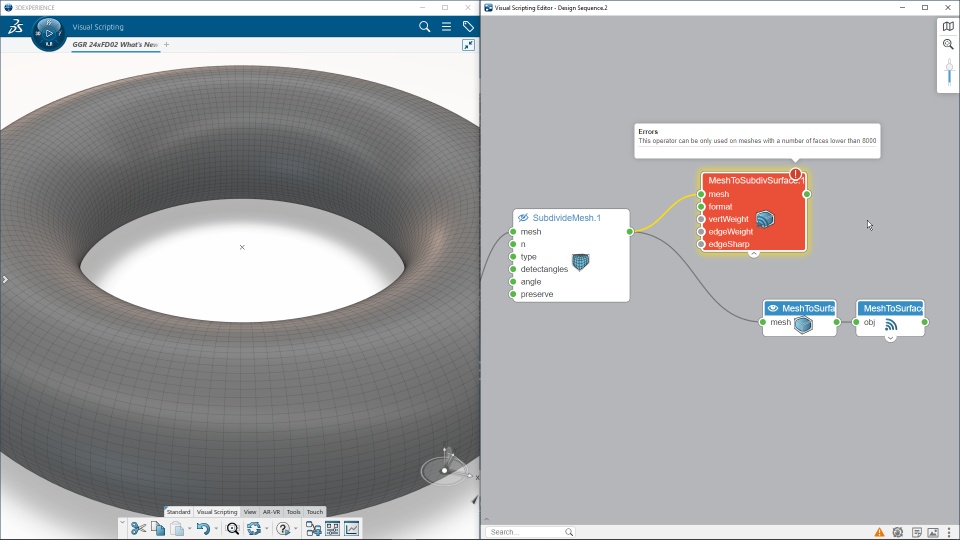Click the tag icon in the top bar

tap(468, 26)
